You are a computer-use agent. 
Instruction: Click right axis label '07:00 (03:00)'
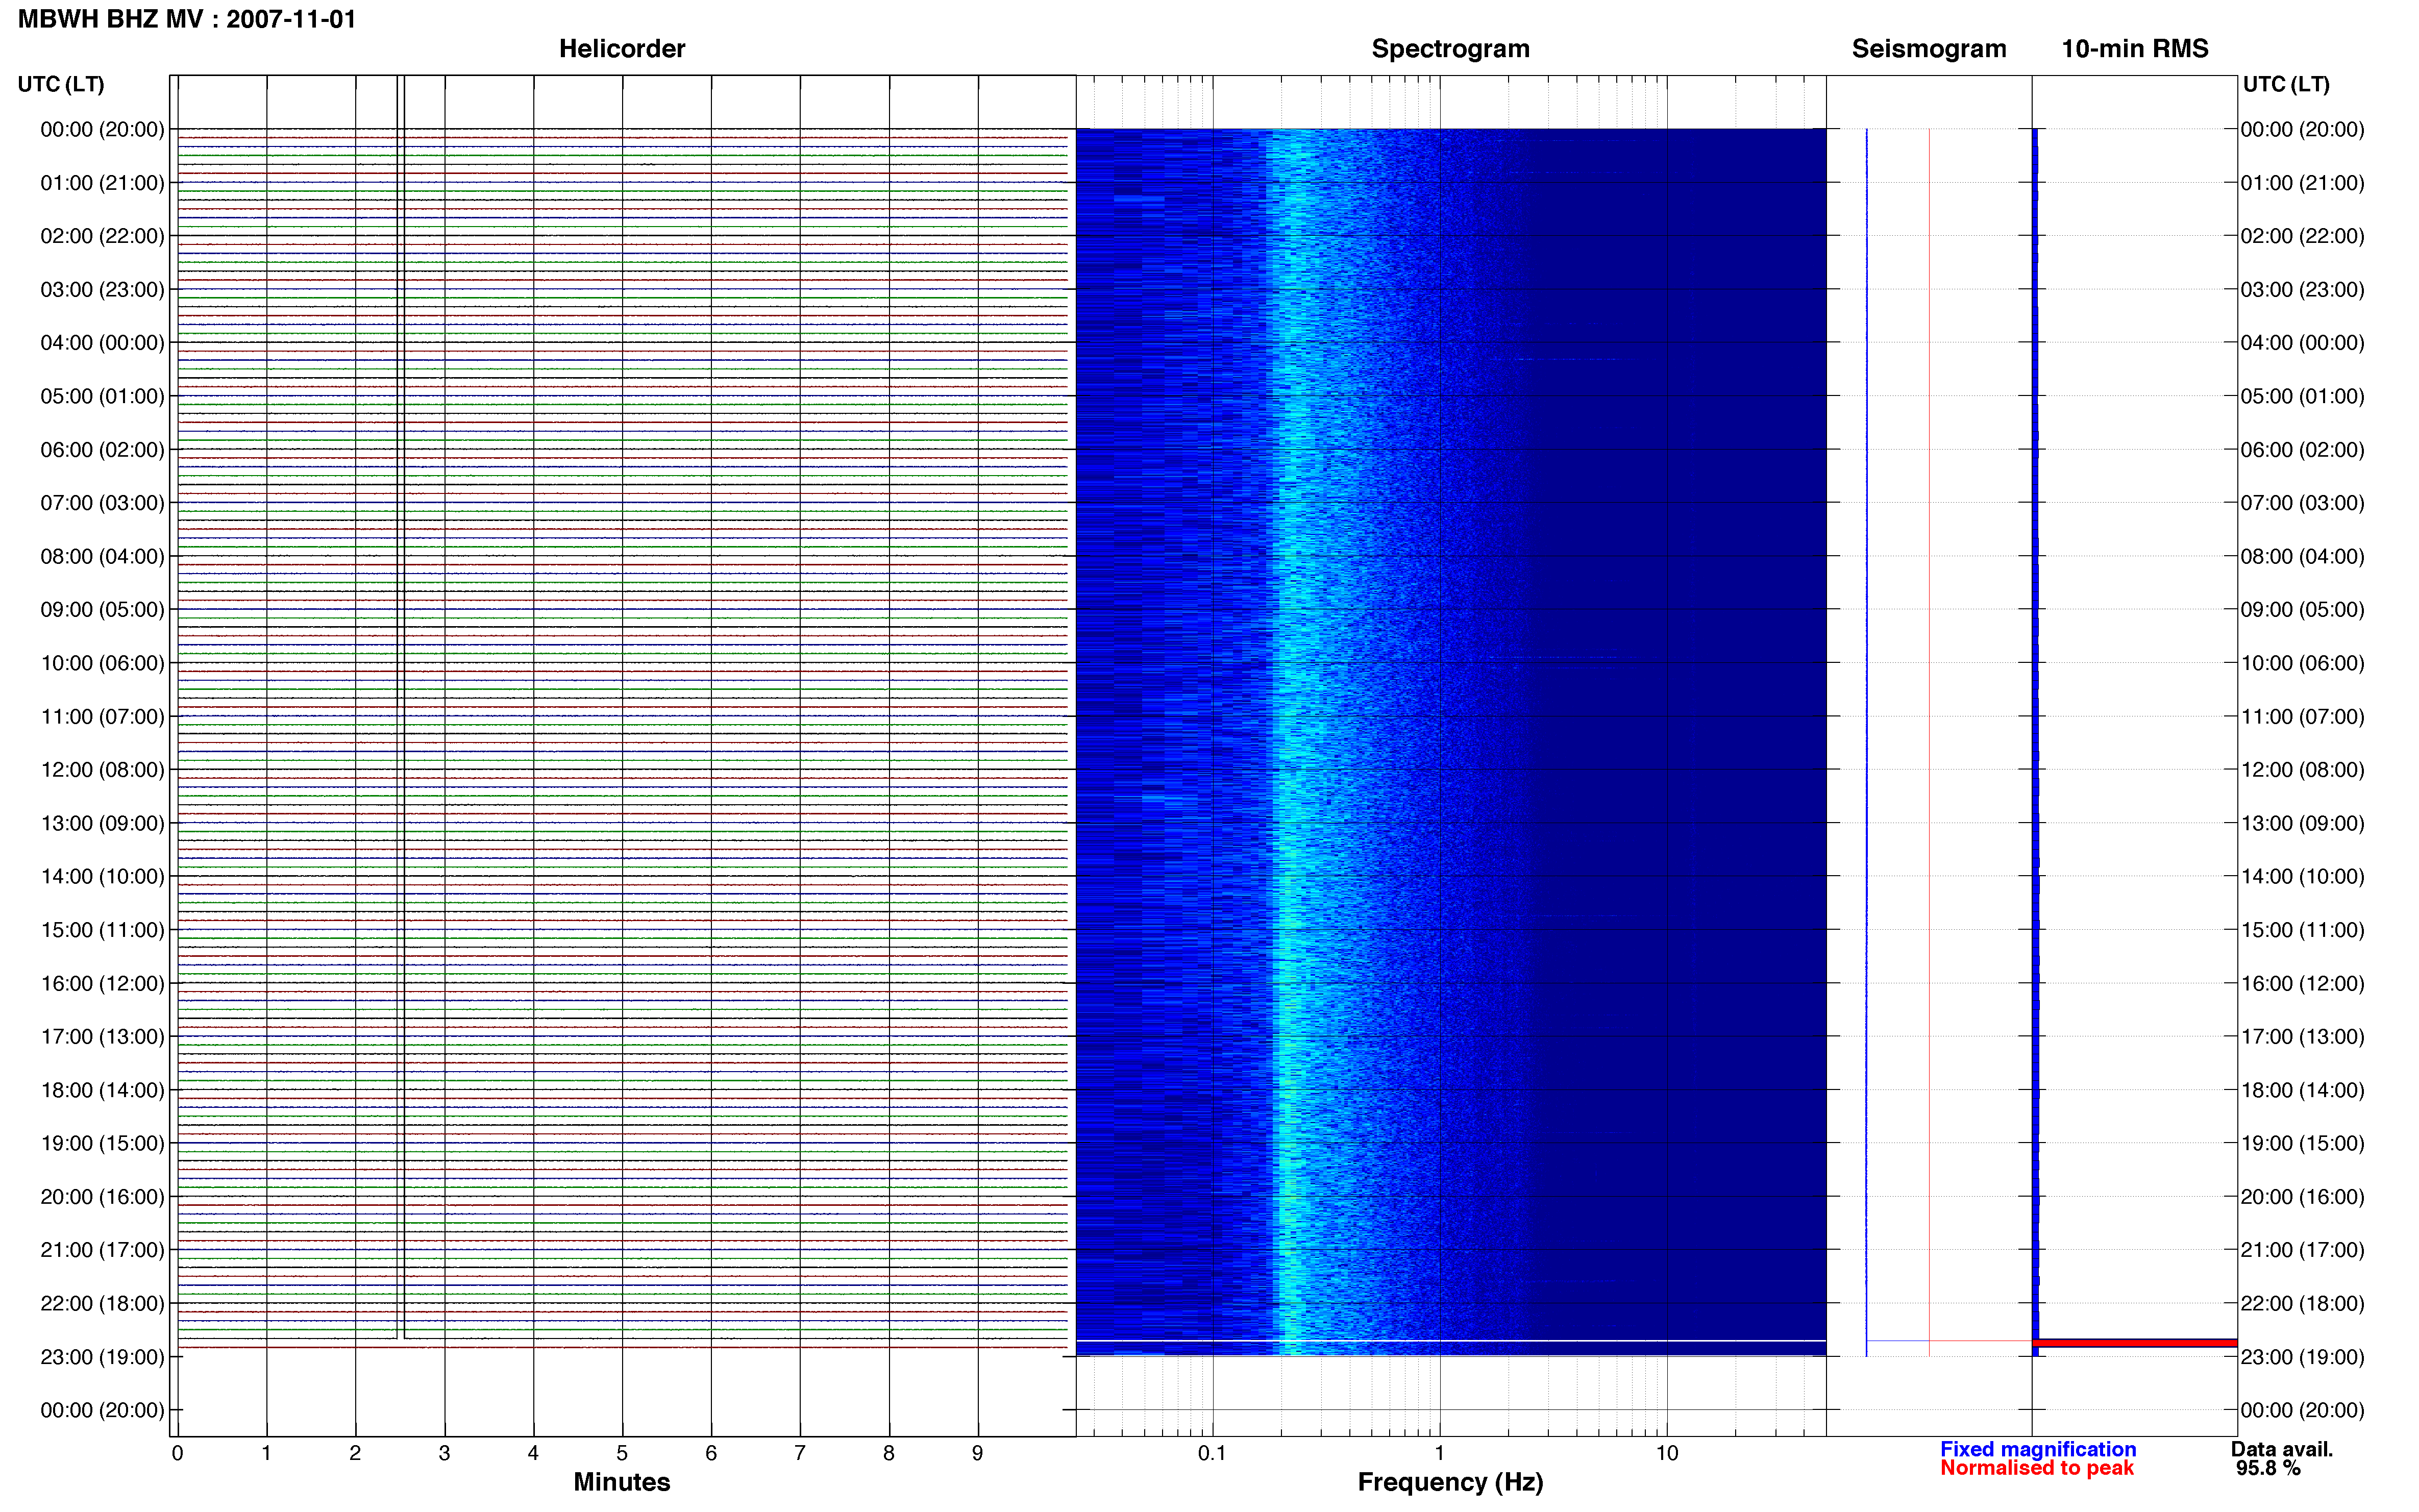coord(2302,503)
